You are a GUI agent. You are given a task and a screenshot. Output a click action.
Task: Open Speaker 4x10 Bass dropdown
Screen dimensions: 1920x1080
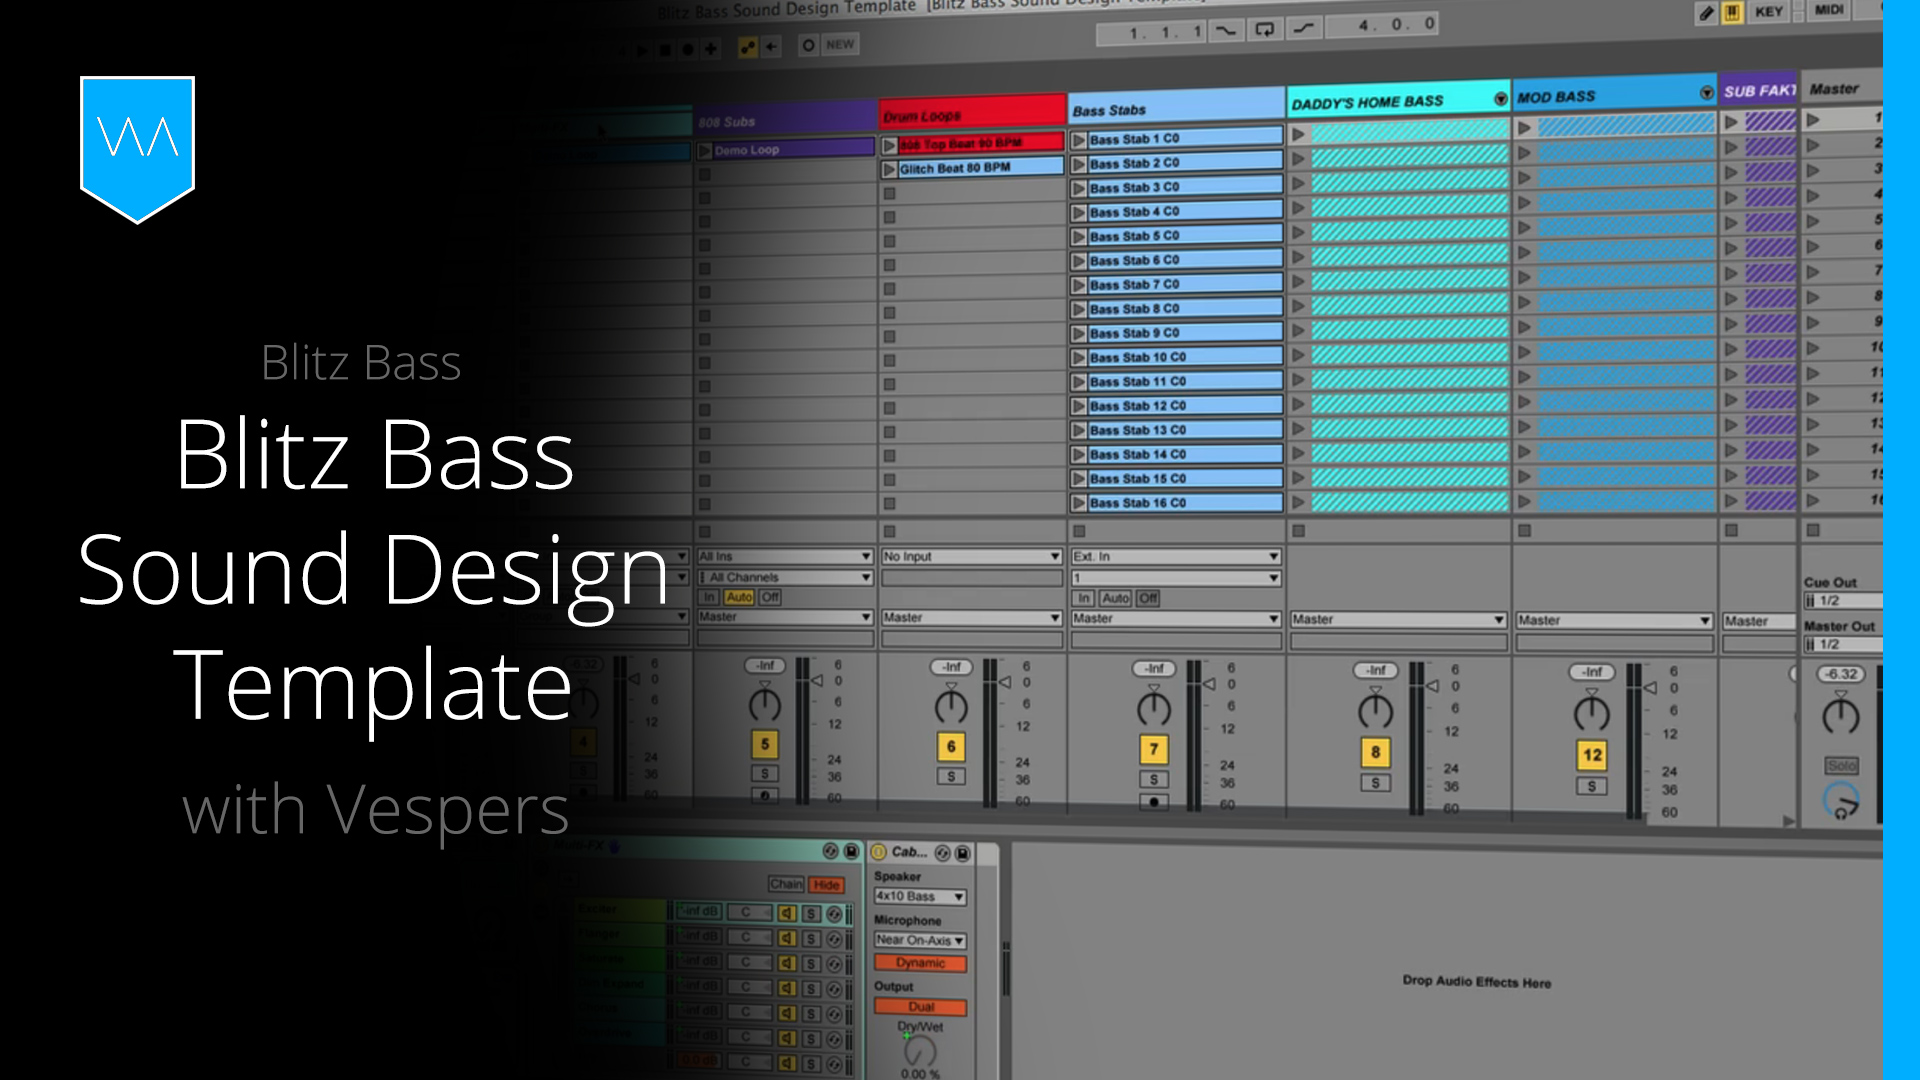click(920, 896)
